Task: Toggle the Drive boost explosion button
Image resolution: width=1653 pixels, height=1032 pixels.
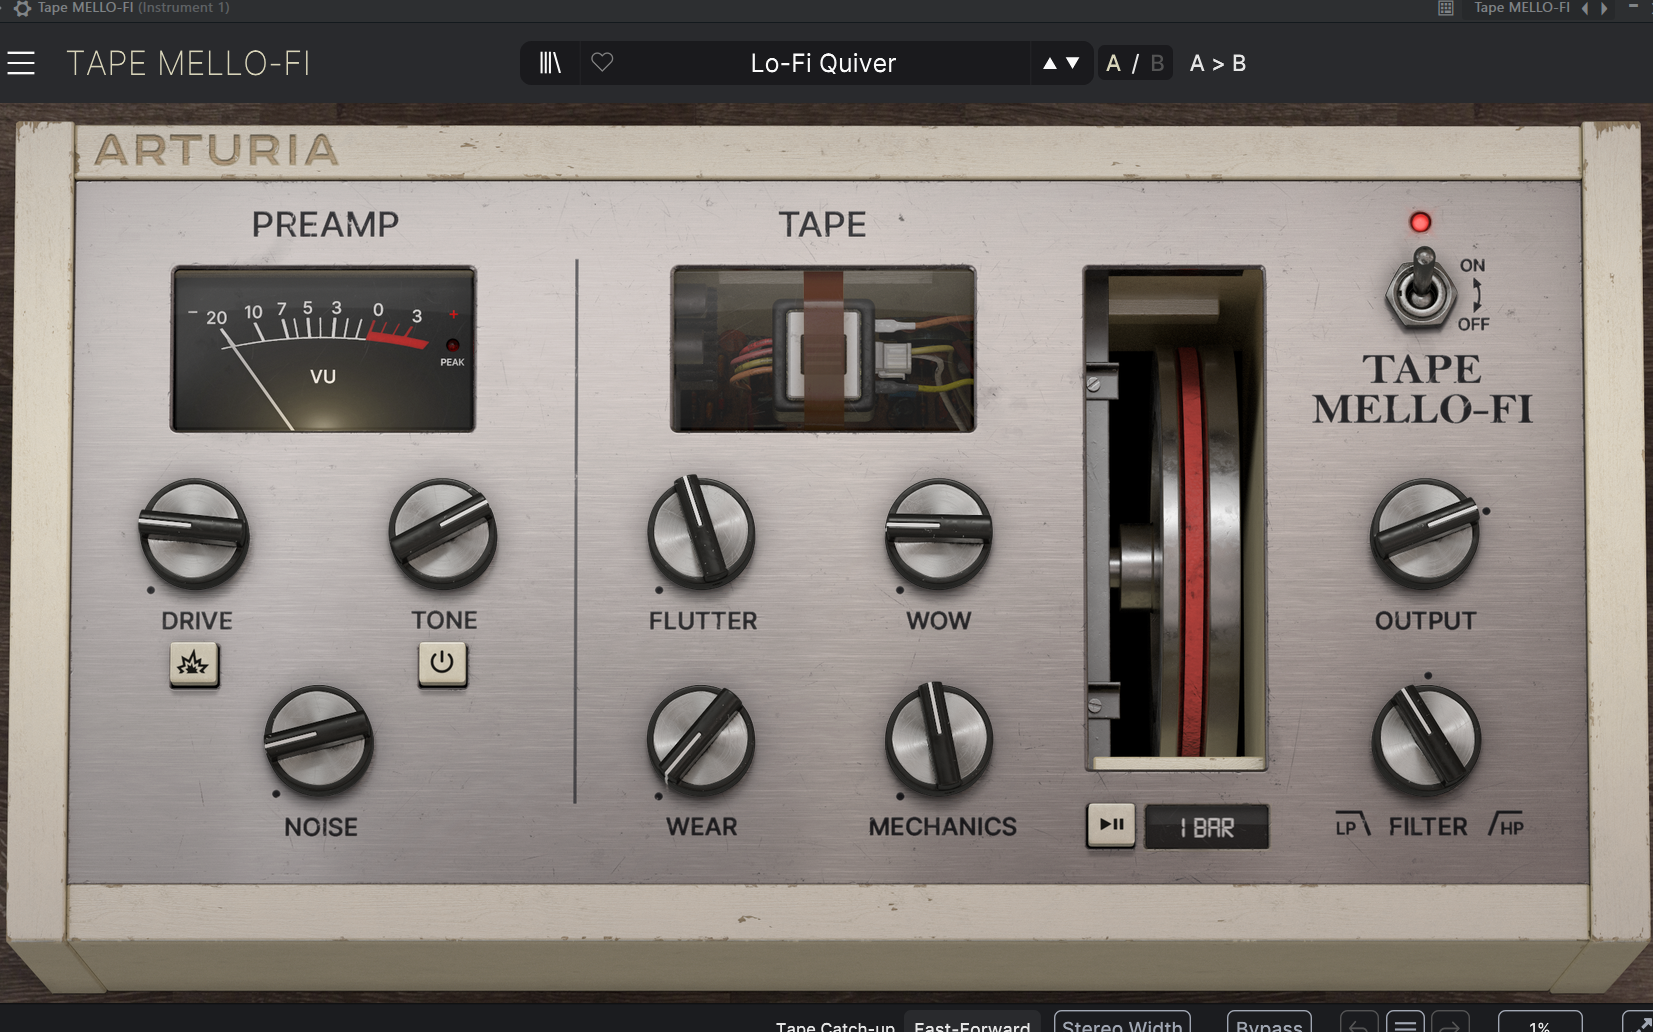Action: 194,664
